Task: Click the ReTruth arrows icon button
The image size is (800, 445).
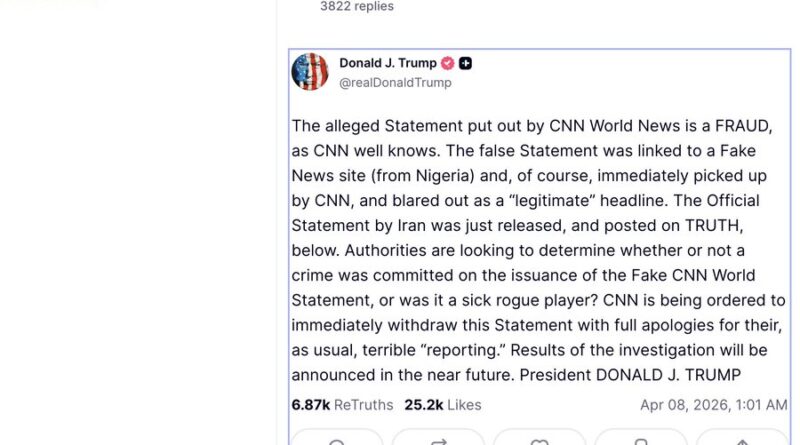Action: (438, 441)
